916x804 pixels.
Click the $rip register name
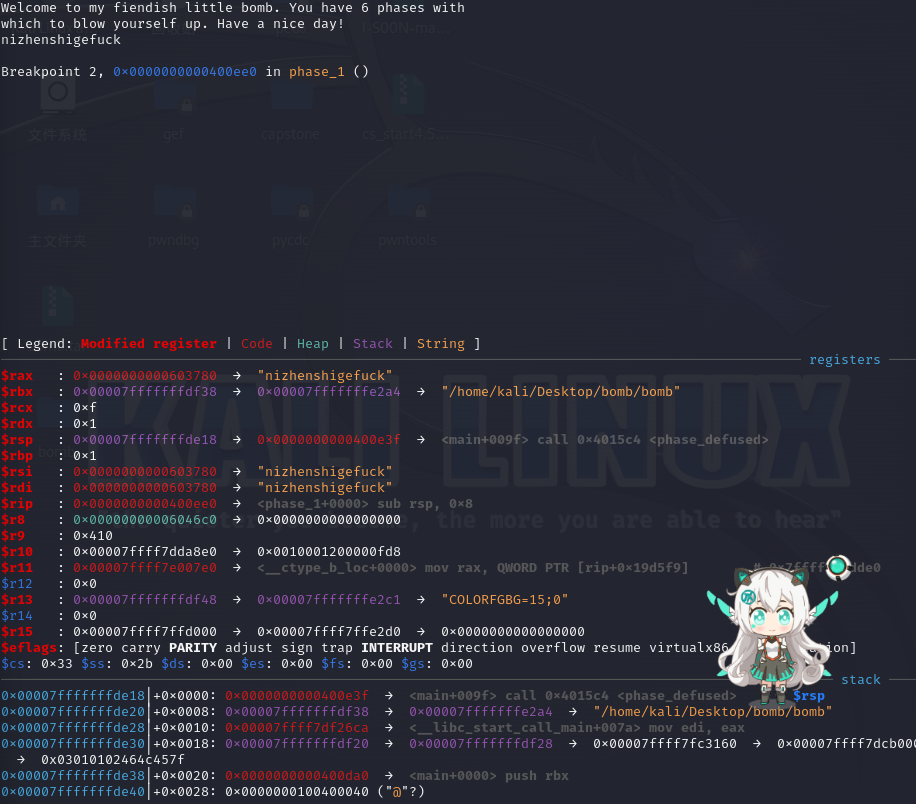pyautogui.click(x=17, y=503)
